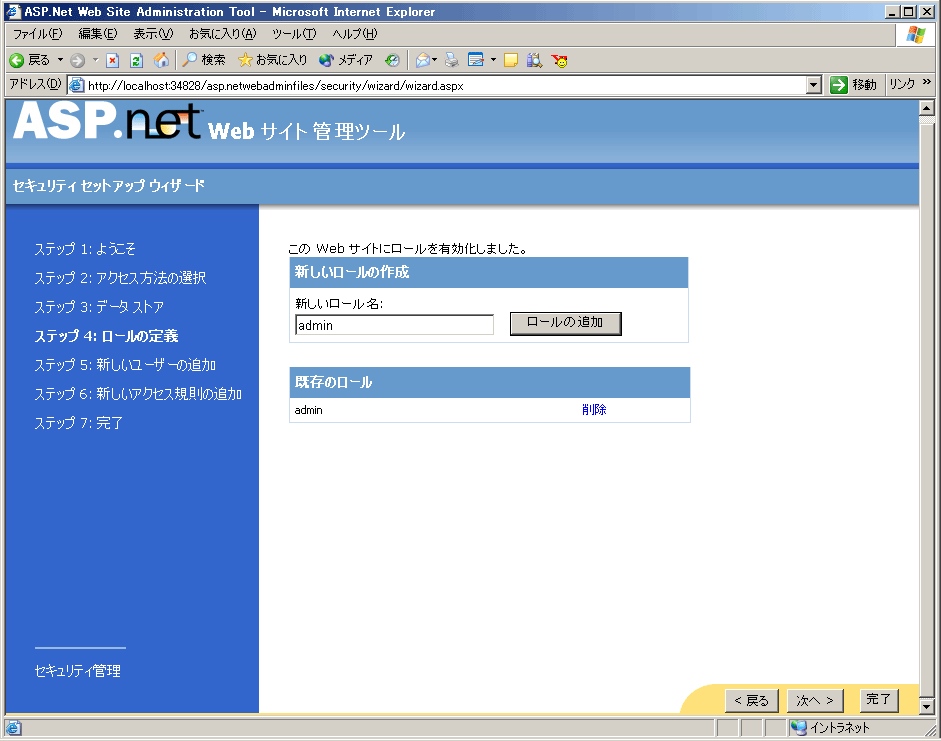Open the お気に入り(A) menu

pos(223,34)
